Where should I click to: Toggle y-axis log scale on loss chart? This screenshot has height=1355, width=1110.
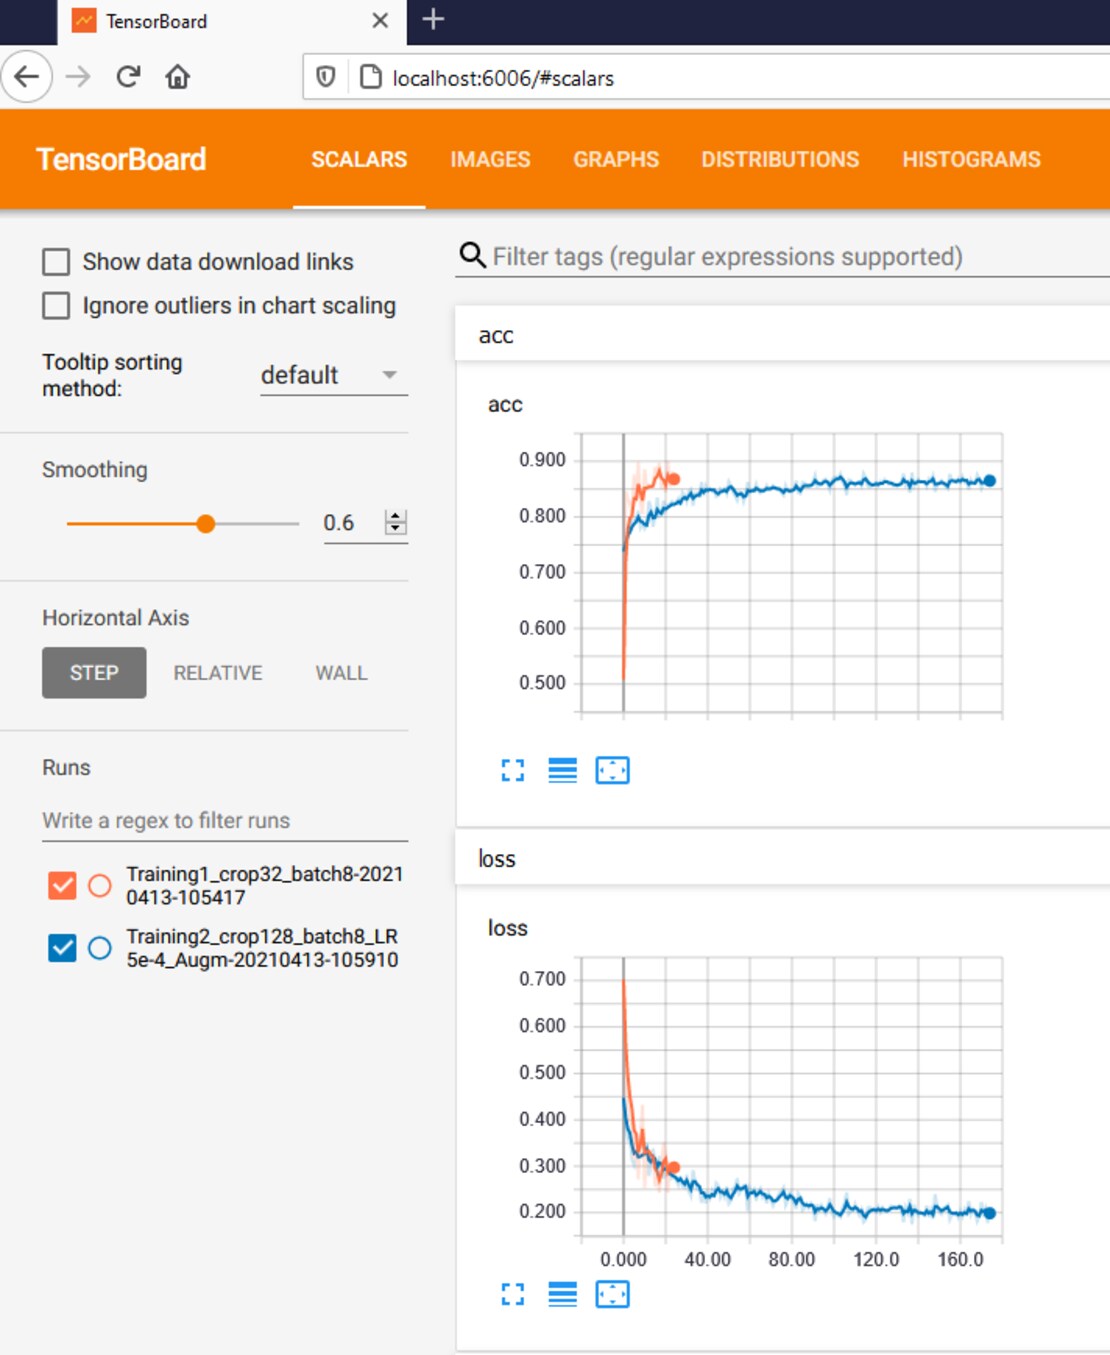[563, 1294]
